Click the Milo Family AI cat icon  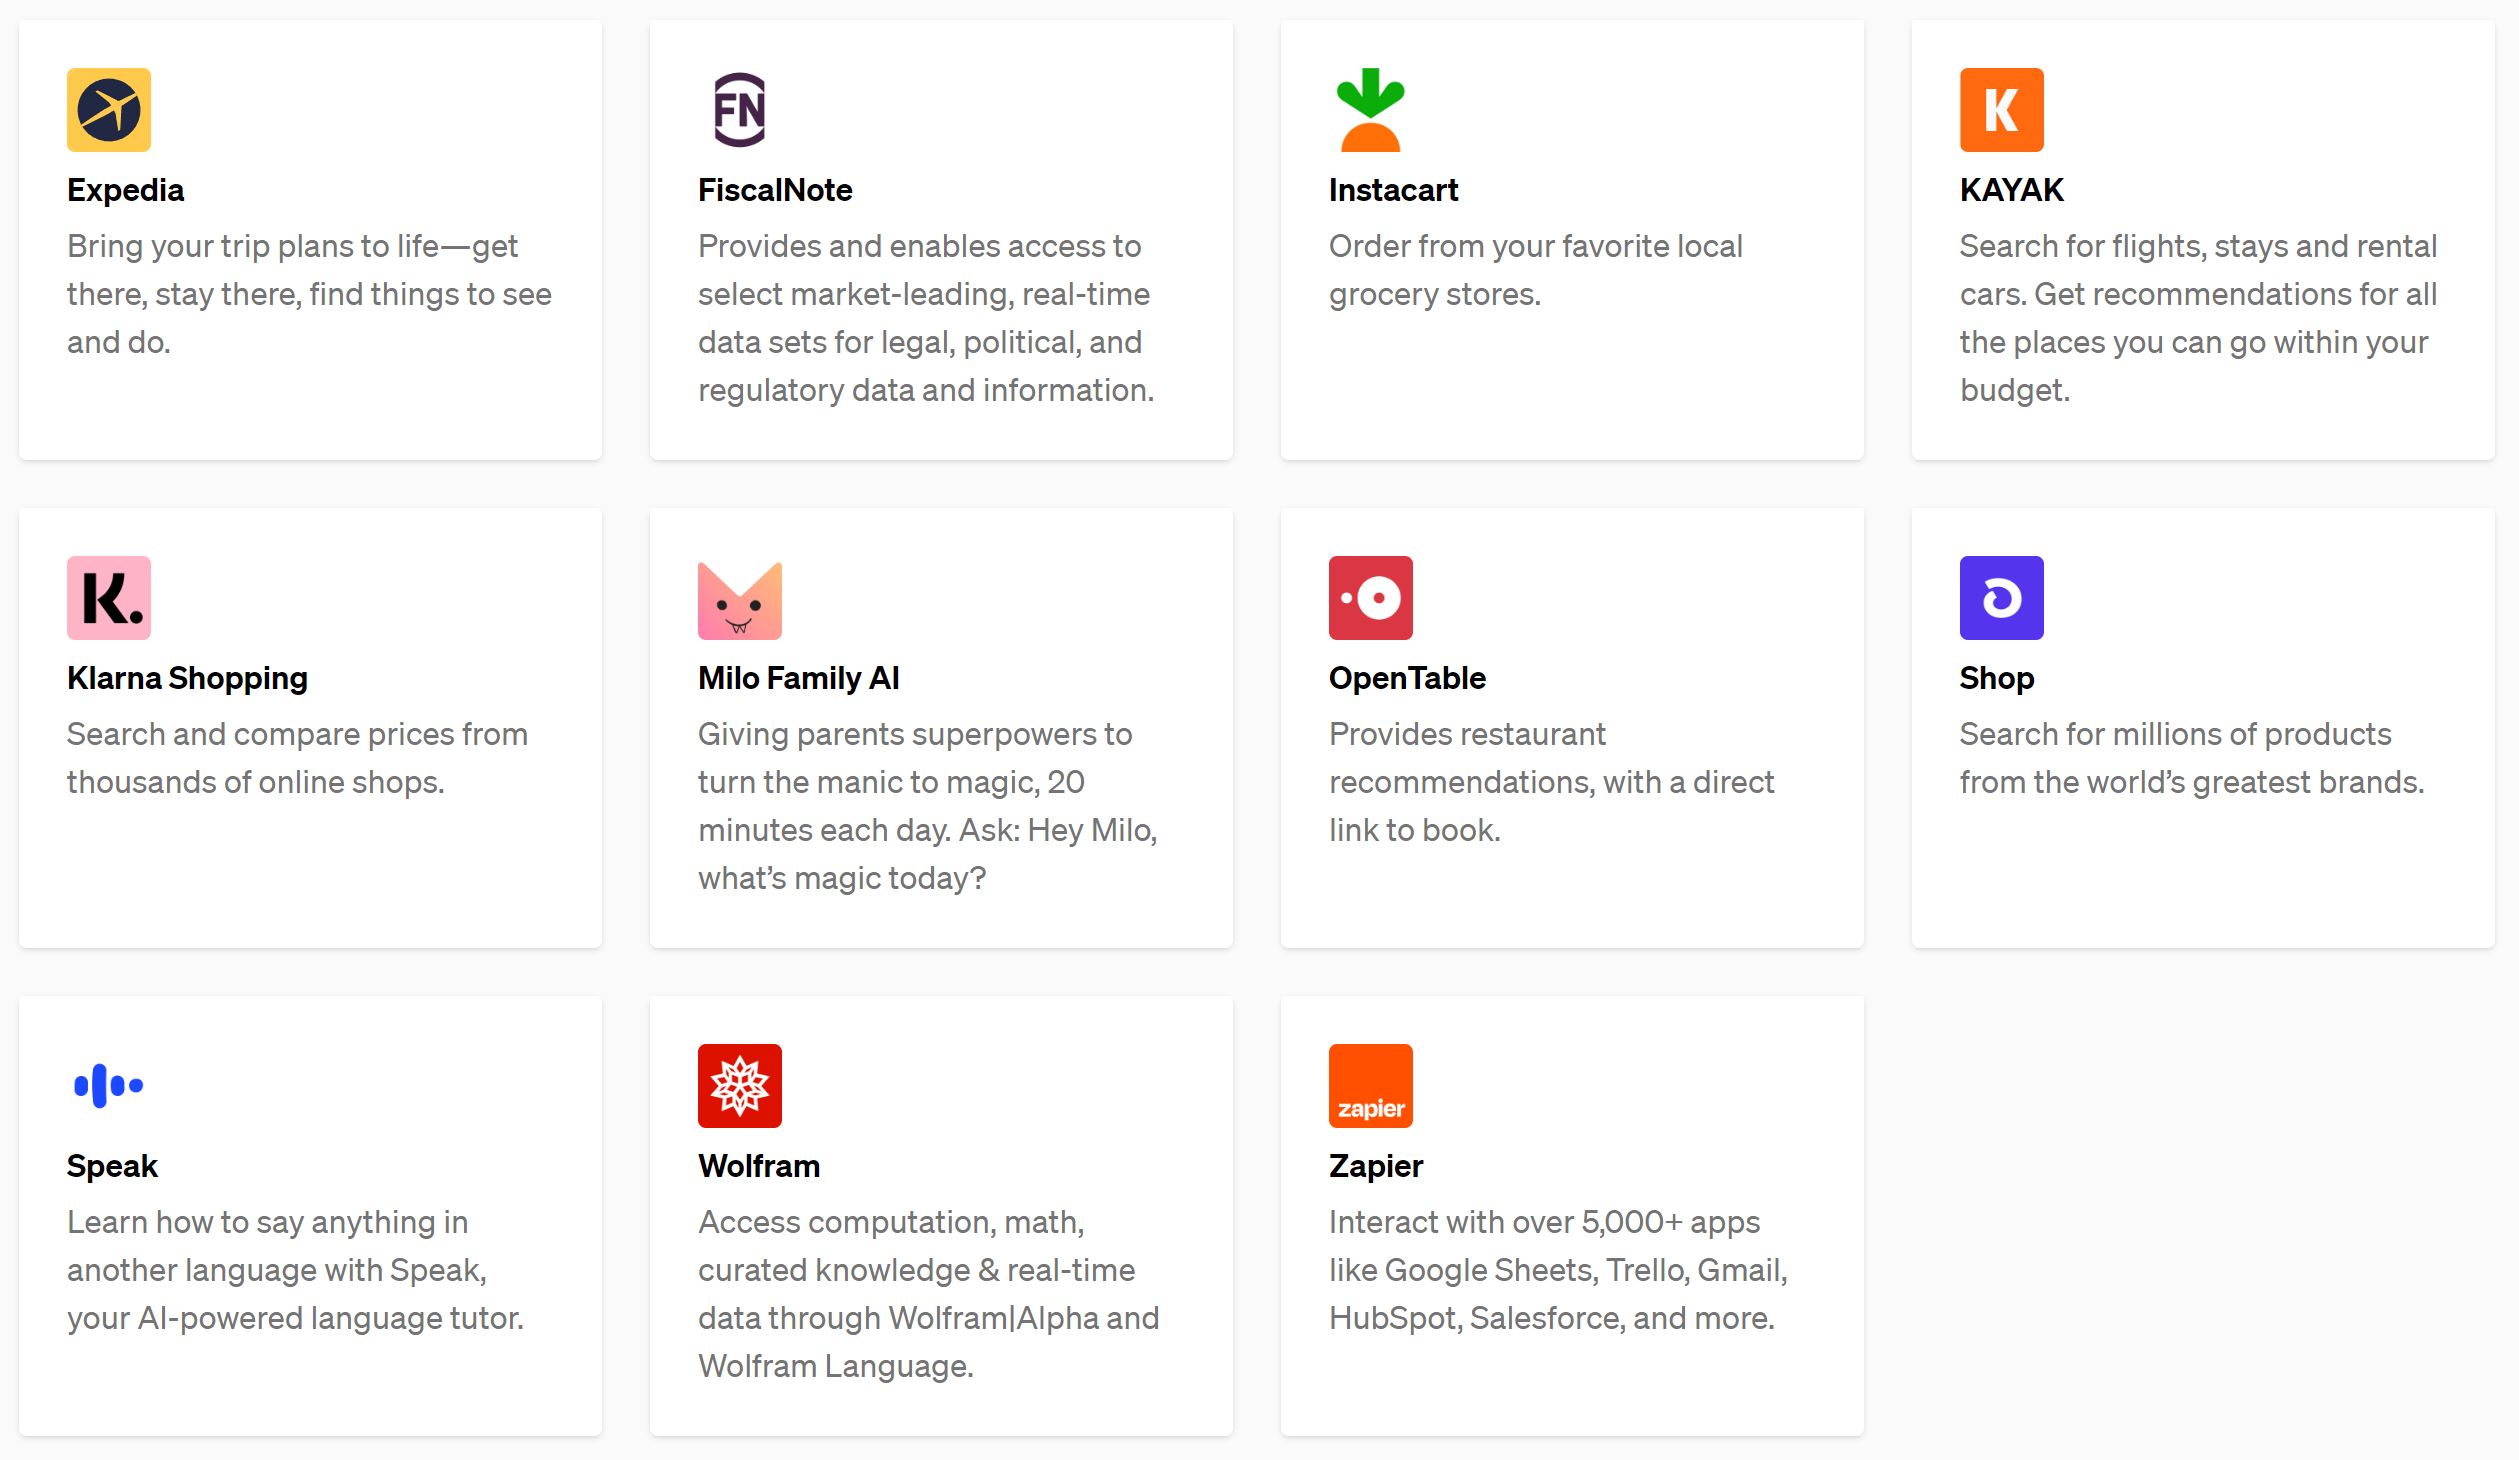(740, 601)
